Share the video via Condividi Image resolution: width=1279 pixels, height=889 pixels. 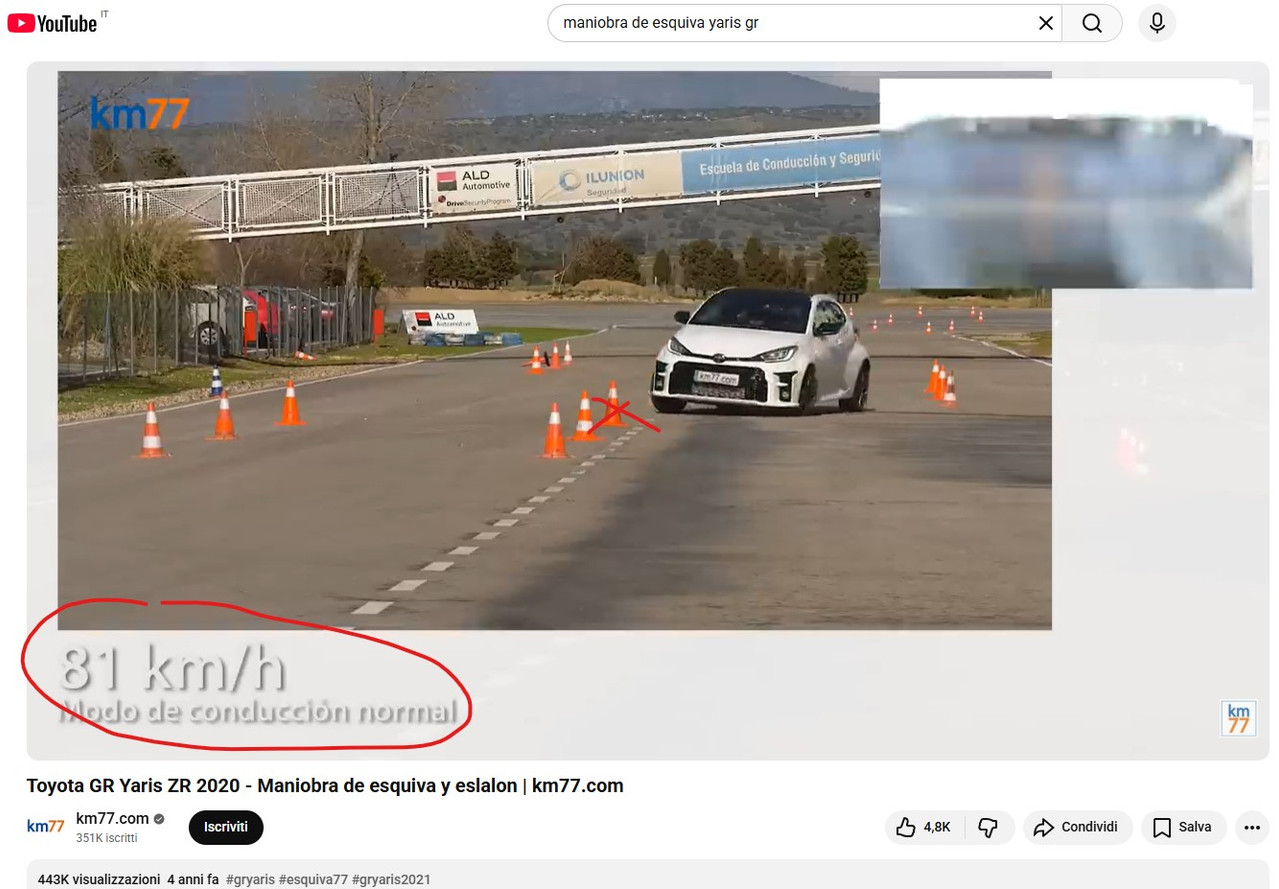[1077, 827]
